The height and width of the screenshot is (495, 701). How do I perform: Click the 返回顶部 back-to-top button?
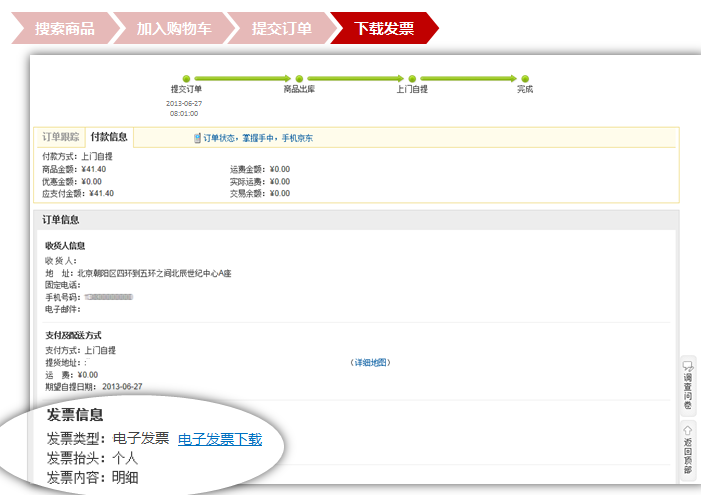click(x=688, y=449)
